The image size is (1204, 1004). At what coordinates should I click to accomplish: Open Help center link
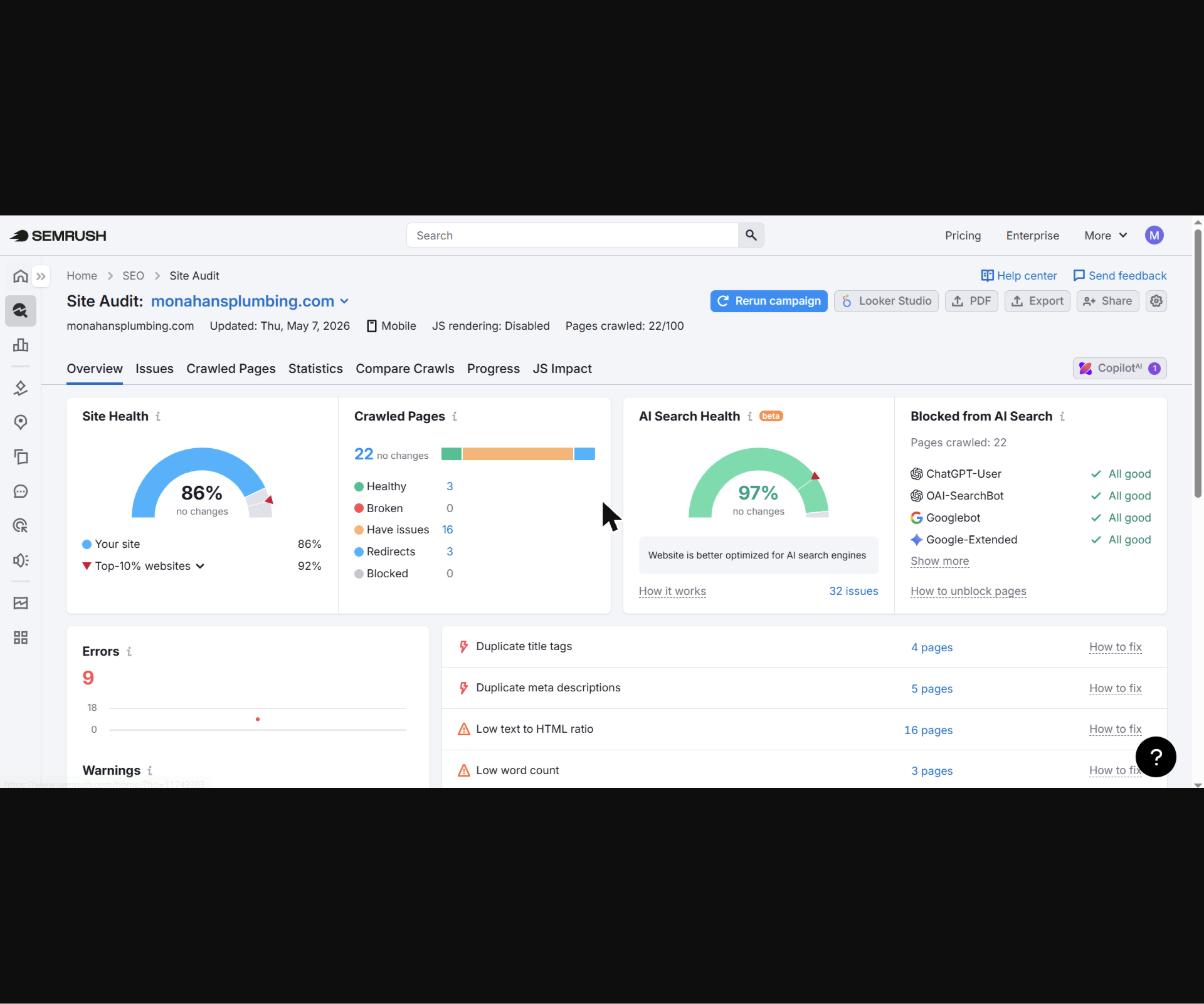[1018, 276]
